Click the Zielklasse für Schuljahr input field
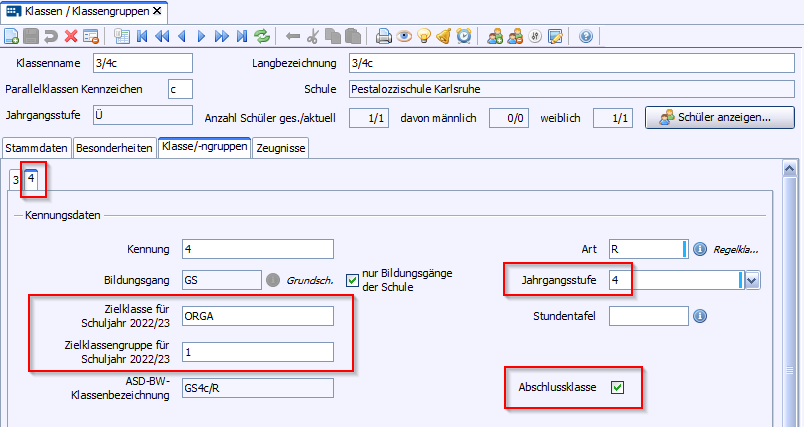The width and height of the screenshot is (804, 427). [x=257, y=316]
